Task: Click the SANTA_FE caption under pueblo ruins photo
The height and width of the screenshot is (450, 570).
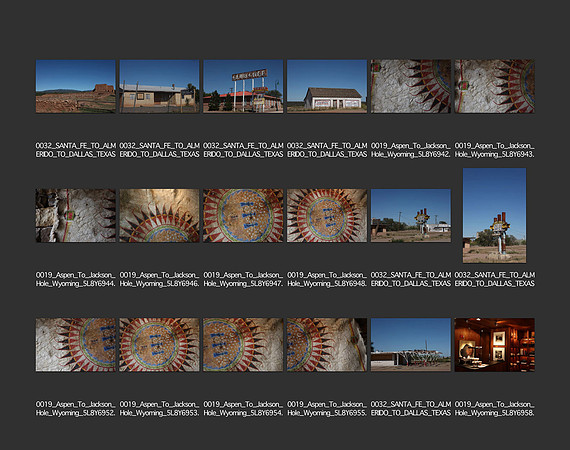Action: point(76,150)
